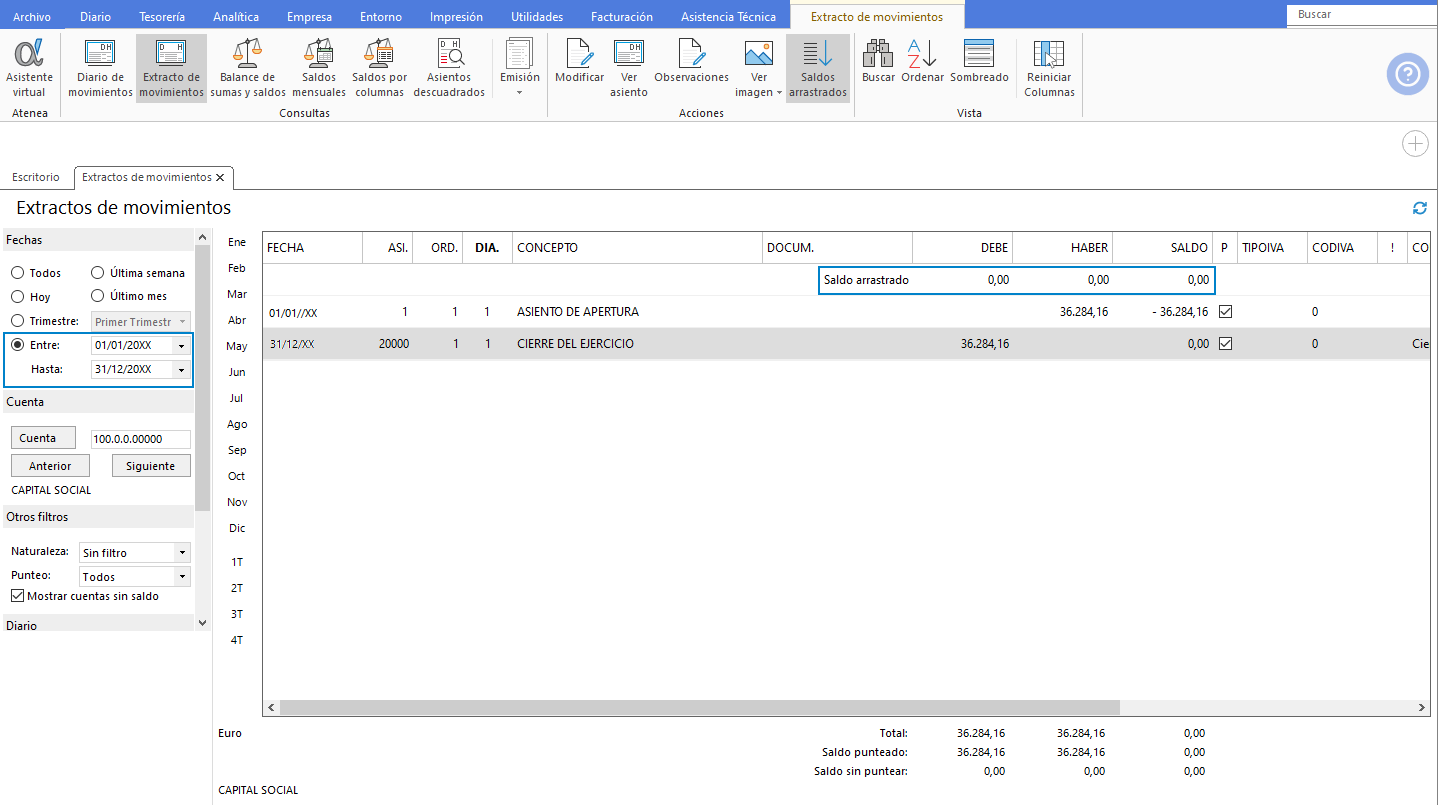The image size is (1438, 805).
Task: Toggle Saldos arrastrados
Action: (x=818, y=68)
